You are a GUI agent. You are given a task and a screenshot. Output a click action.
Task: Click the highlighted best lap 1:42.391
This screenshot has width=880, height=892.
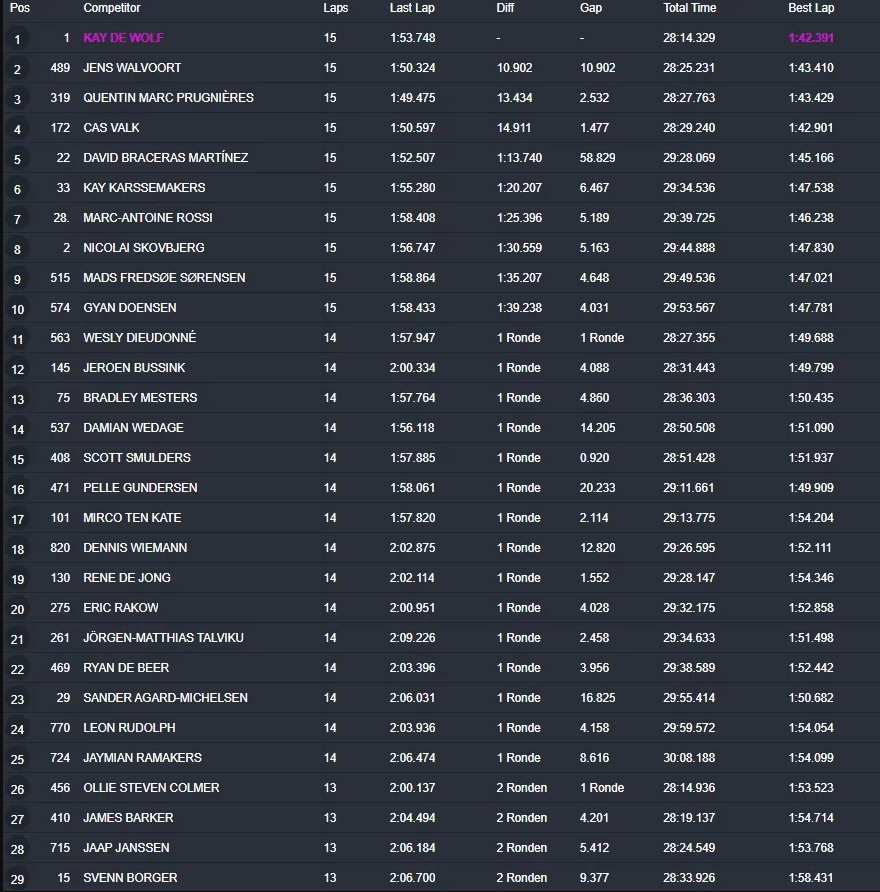click(x=811, y=38)
